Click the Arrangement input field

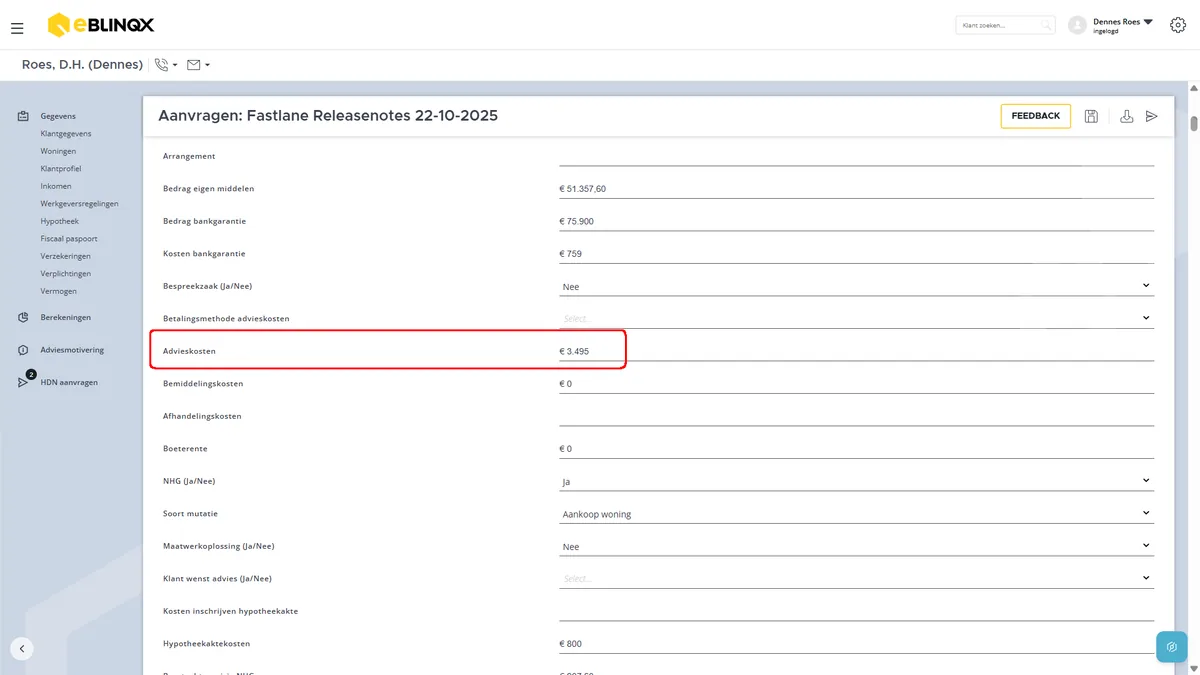(856, 155)
